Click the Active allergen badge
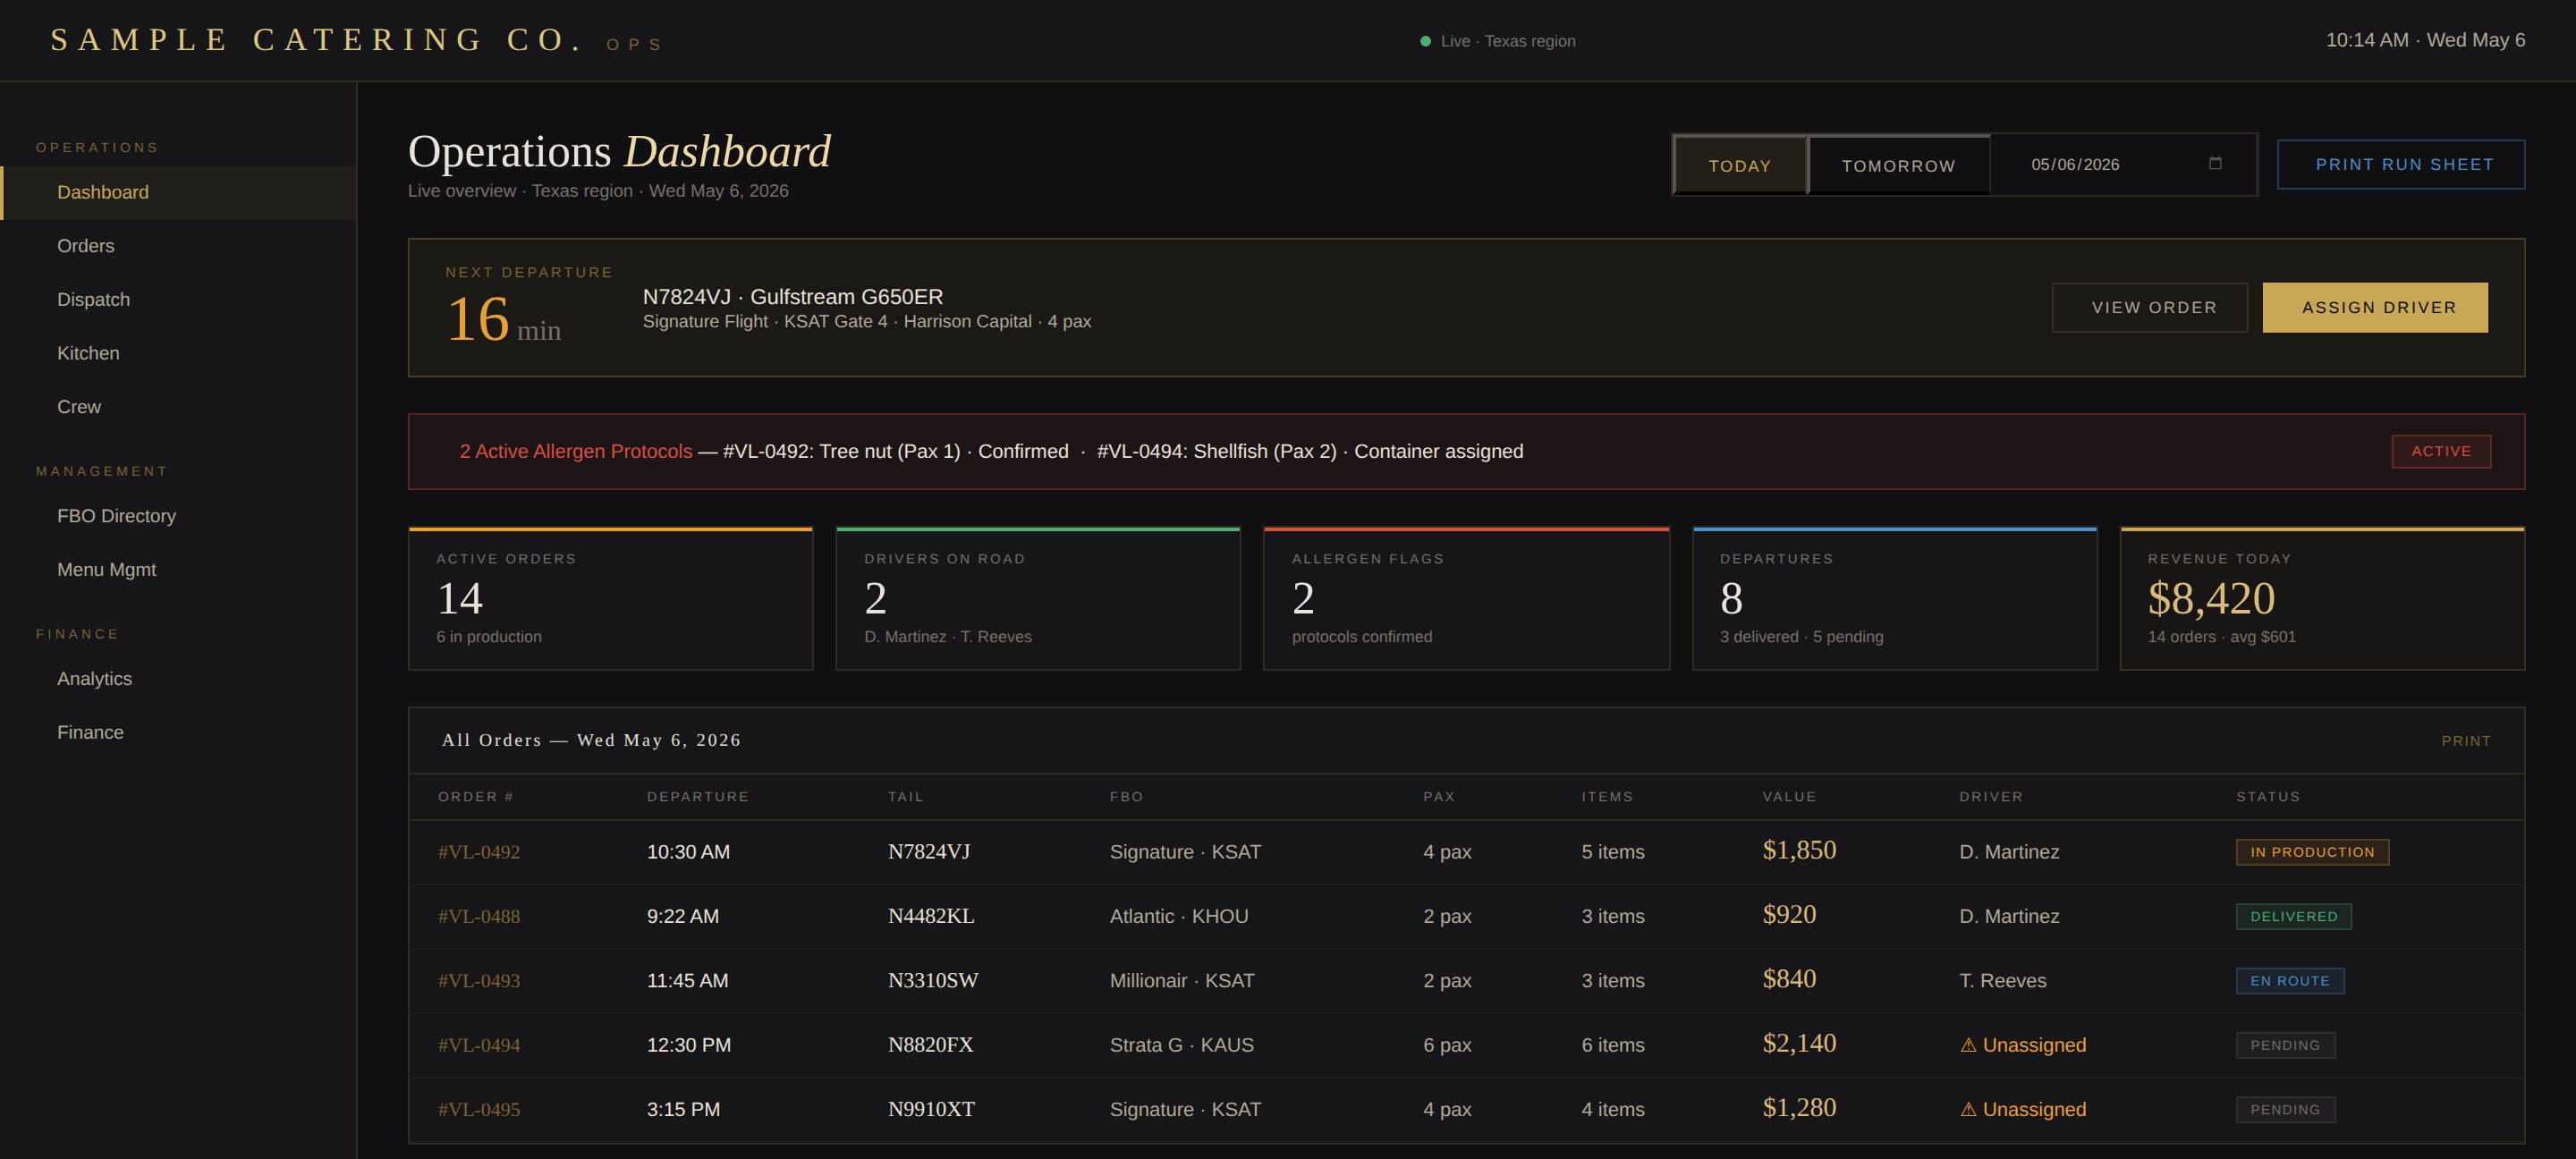Image resolution: width=2576 pixels, height=1159 pixels. point(2441,451)
